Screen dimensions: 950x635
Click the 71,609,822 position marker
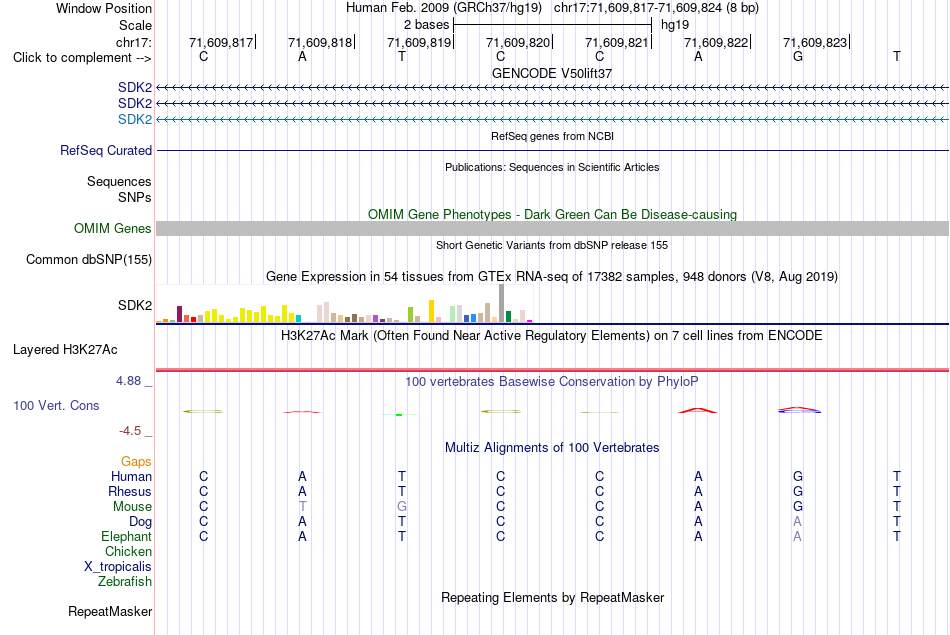[716, 42]
